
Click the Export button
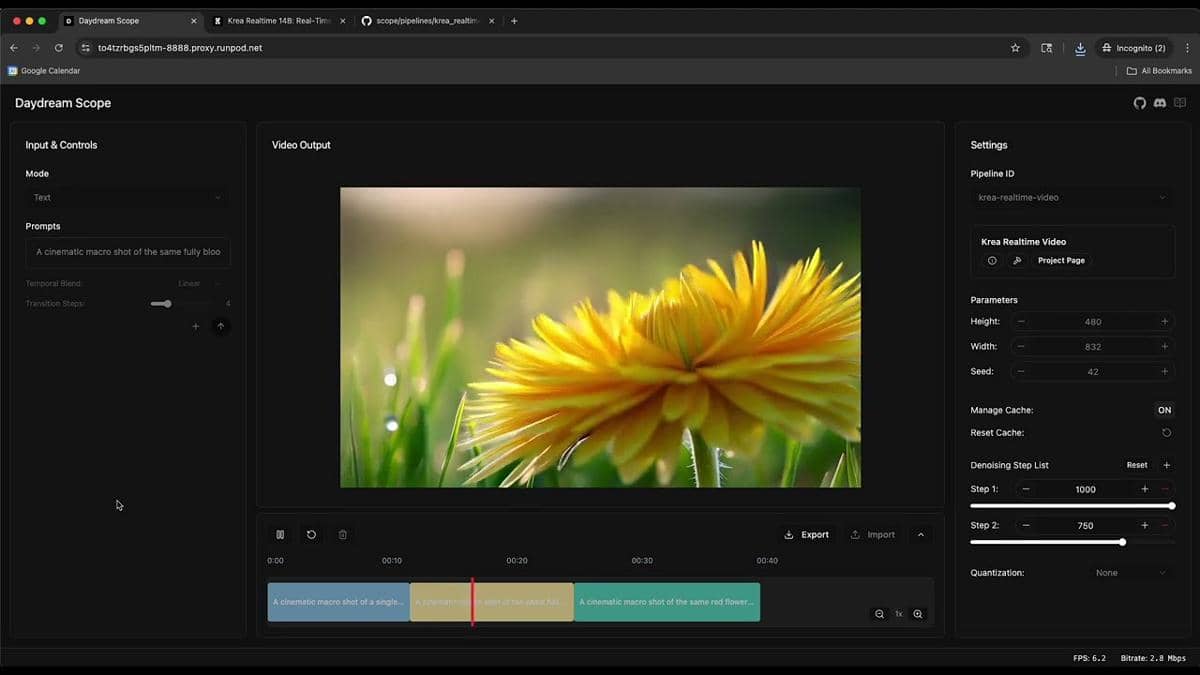(x=807, y=534)
